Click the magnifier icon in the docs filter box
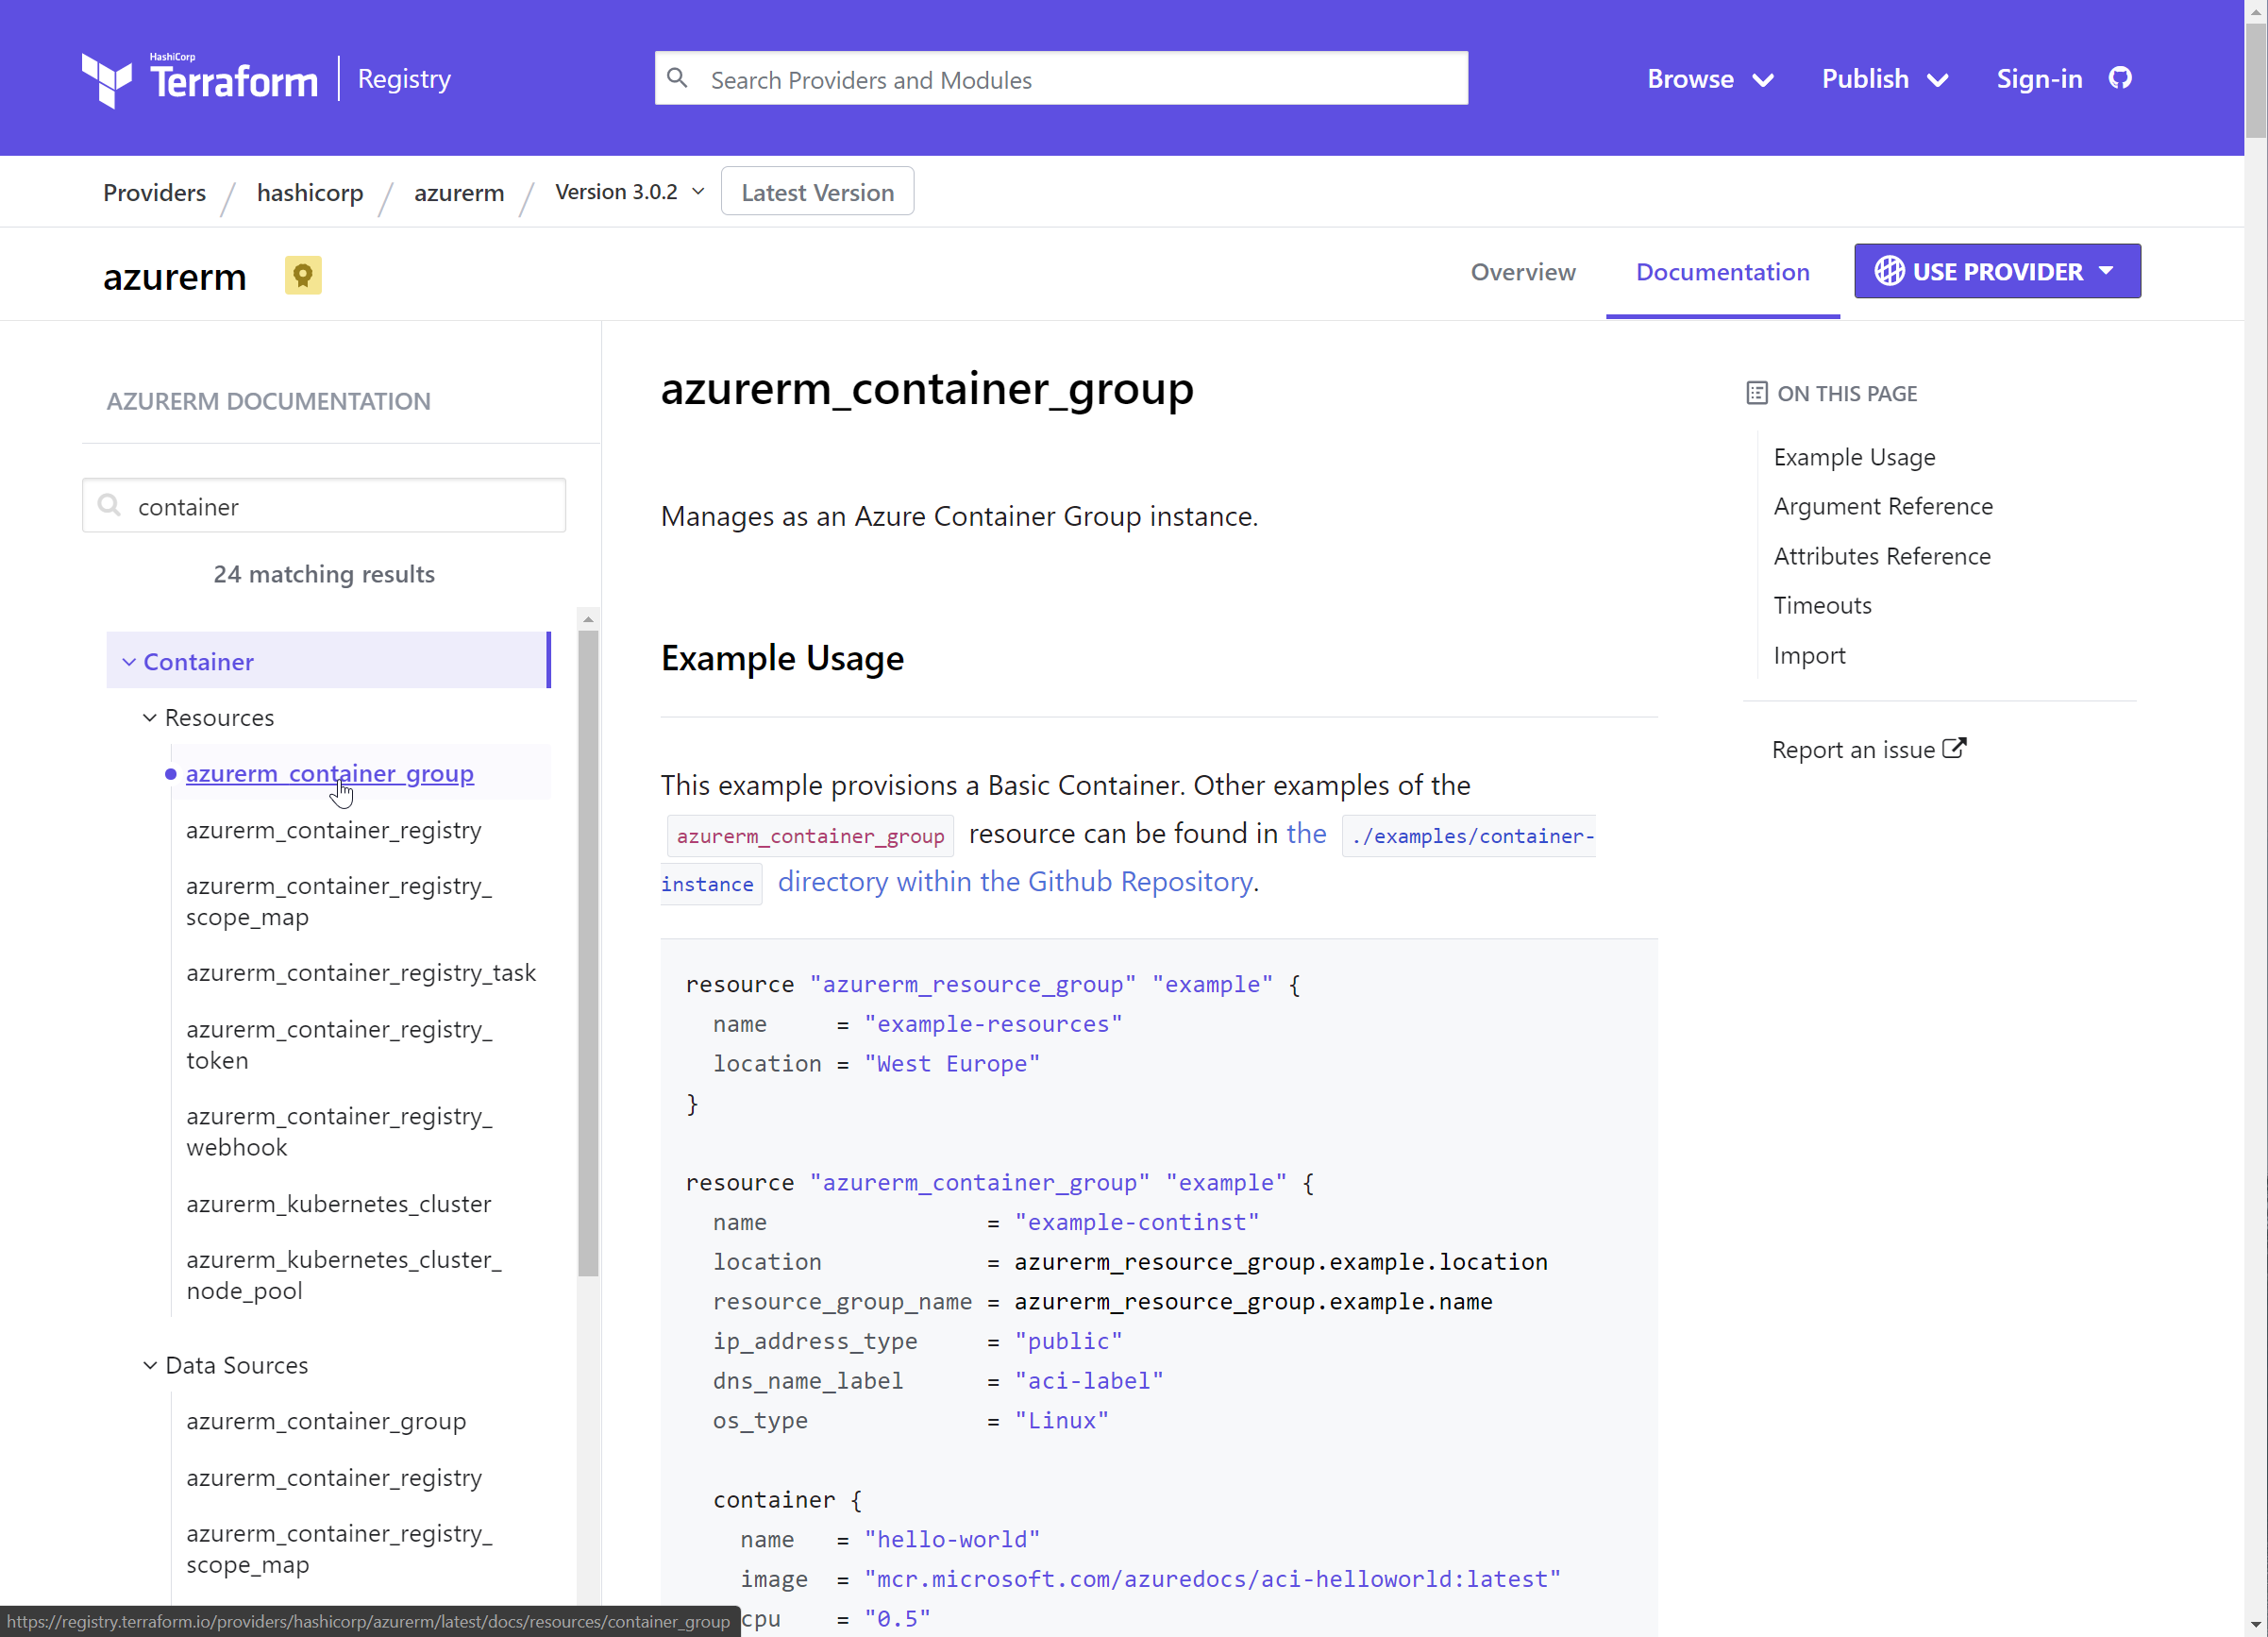 click(x=110, y=505)
